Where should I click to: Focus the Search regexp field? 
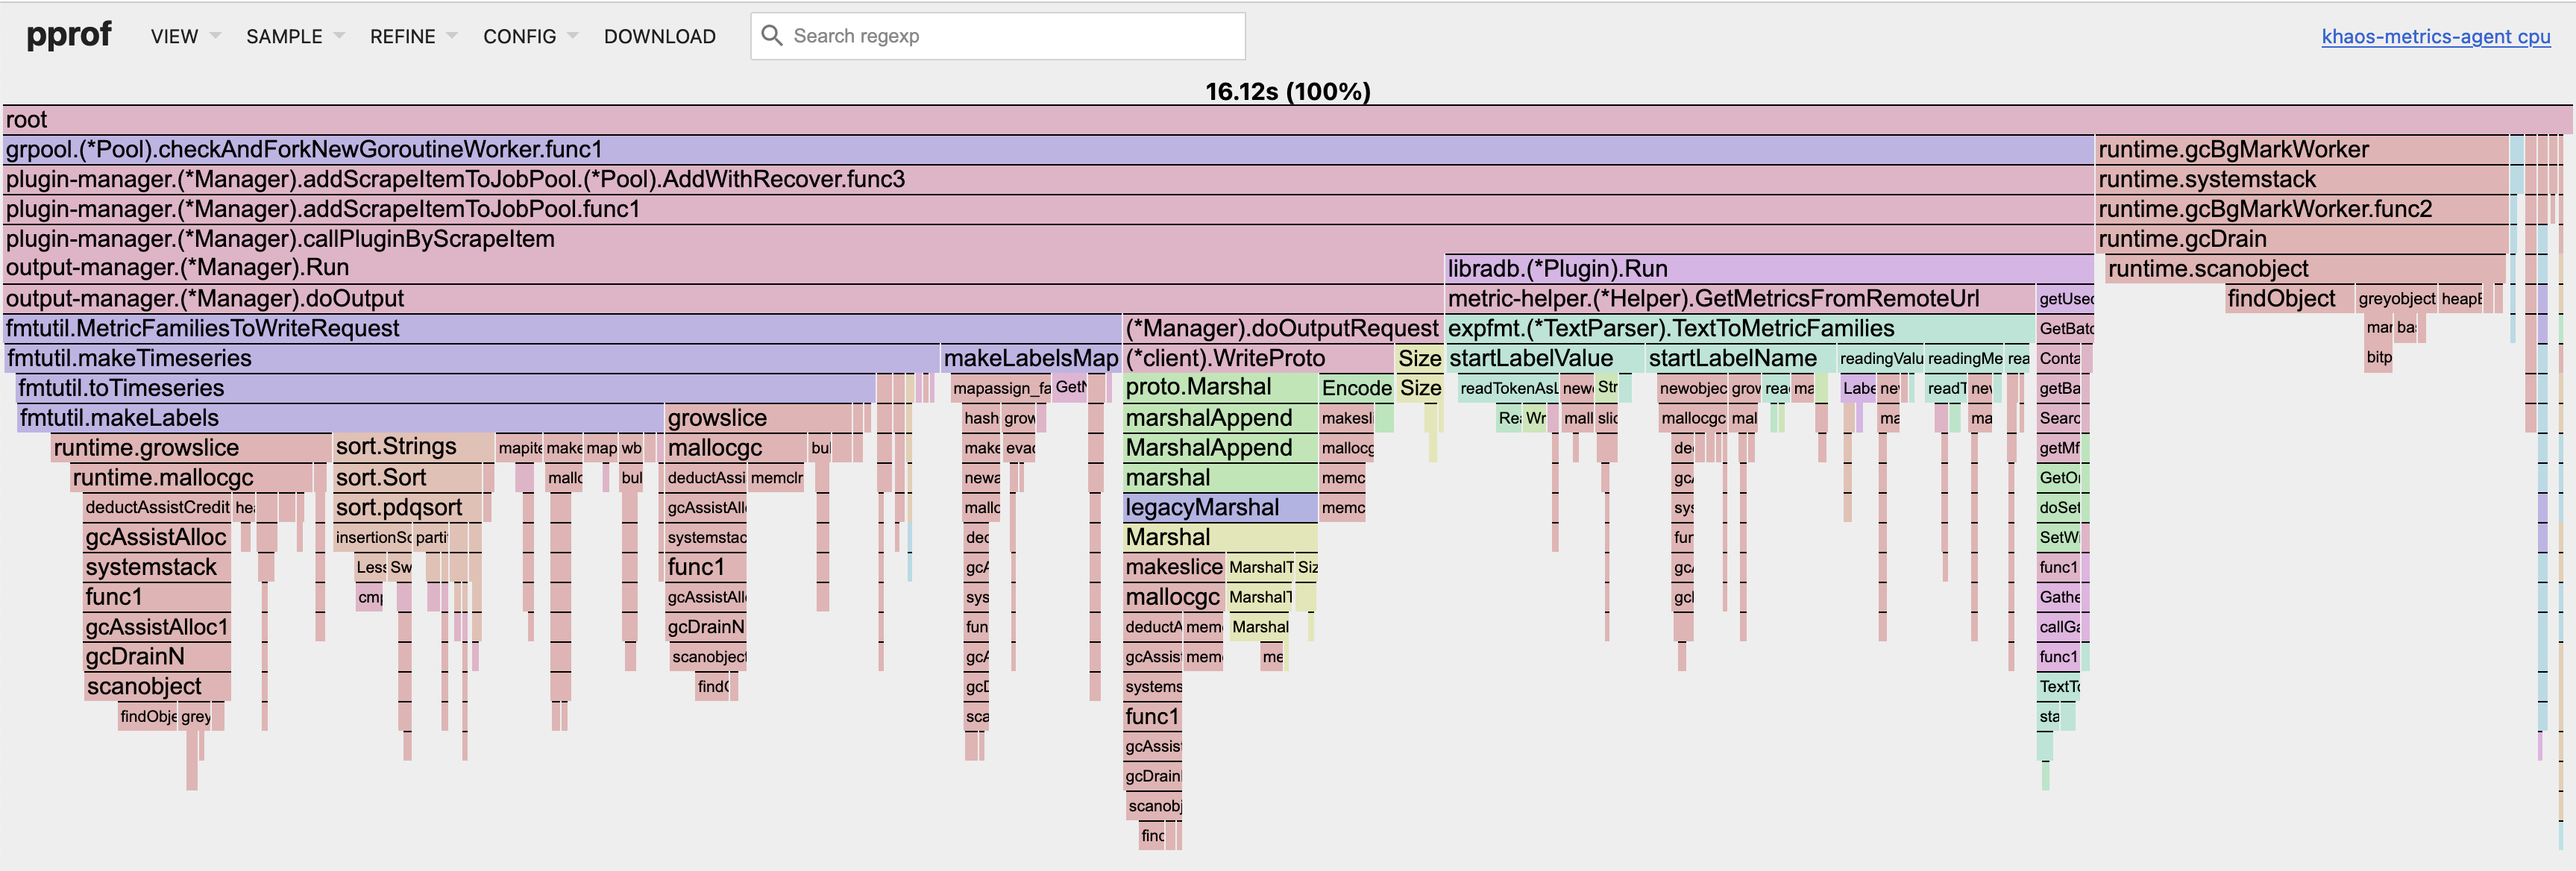coord(1010,36)
